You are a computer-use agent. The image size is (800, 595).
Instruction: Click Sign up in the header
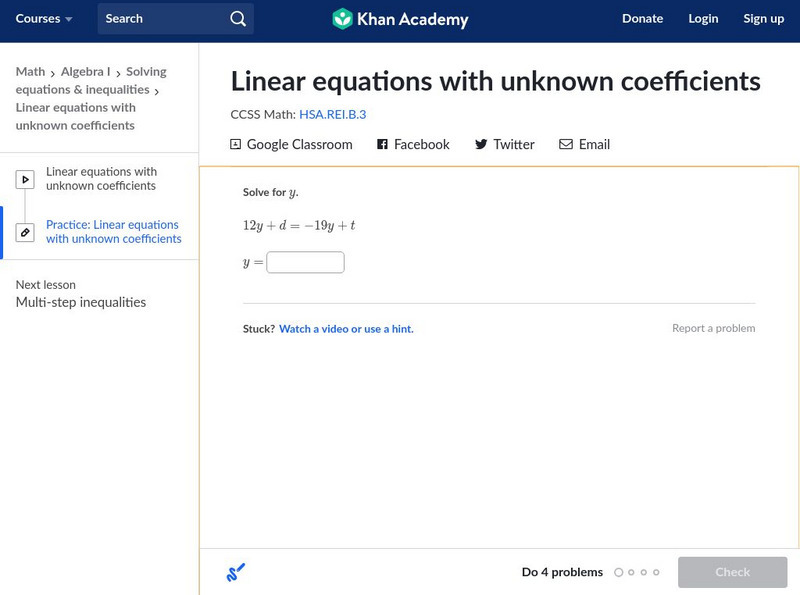click(x=763, y=19)
